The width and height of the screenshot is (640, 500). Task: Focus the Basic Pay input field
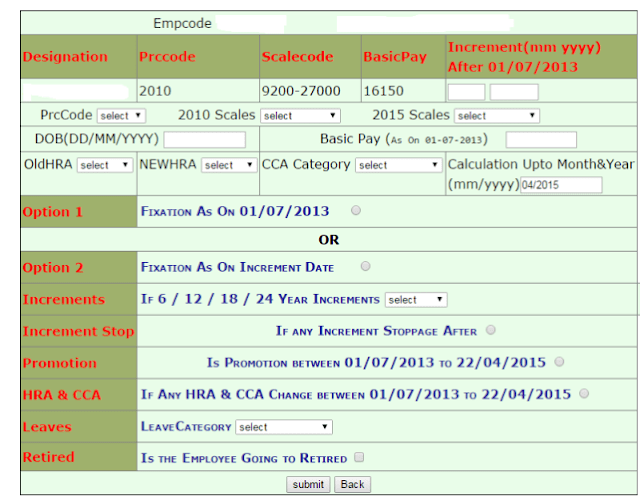click(x=541, y=140)
